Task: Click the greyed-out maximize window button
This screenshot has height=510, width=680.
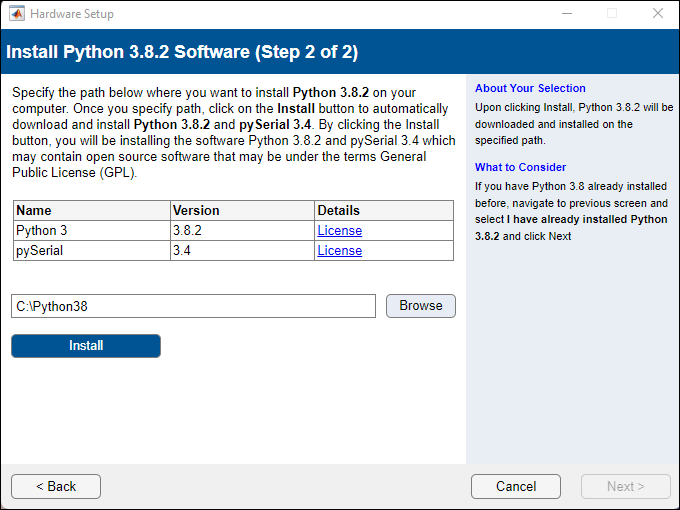Action: pos(612,14)
